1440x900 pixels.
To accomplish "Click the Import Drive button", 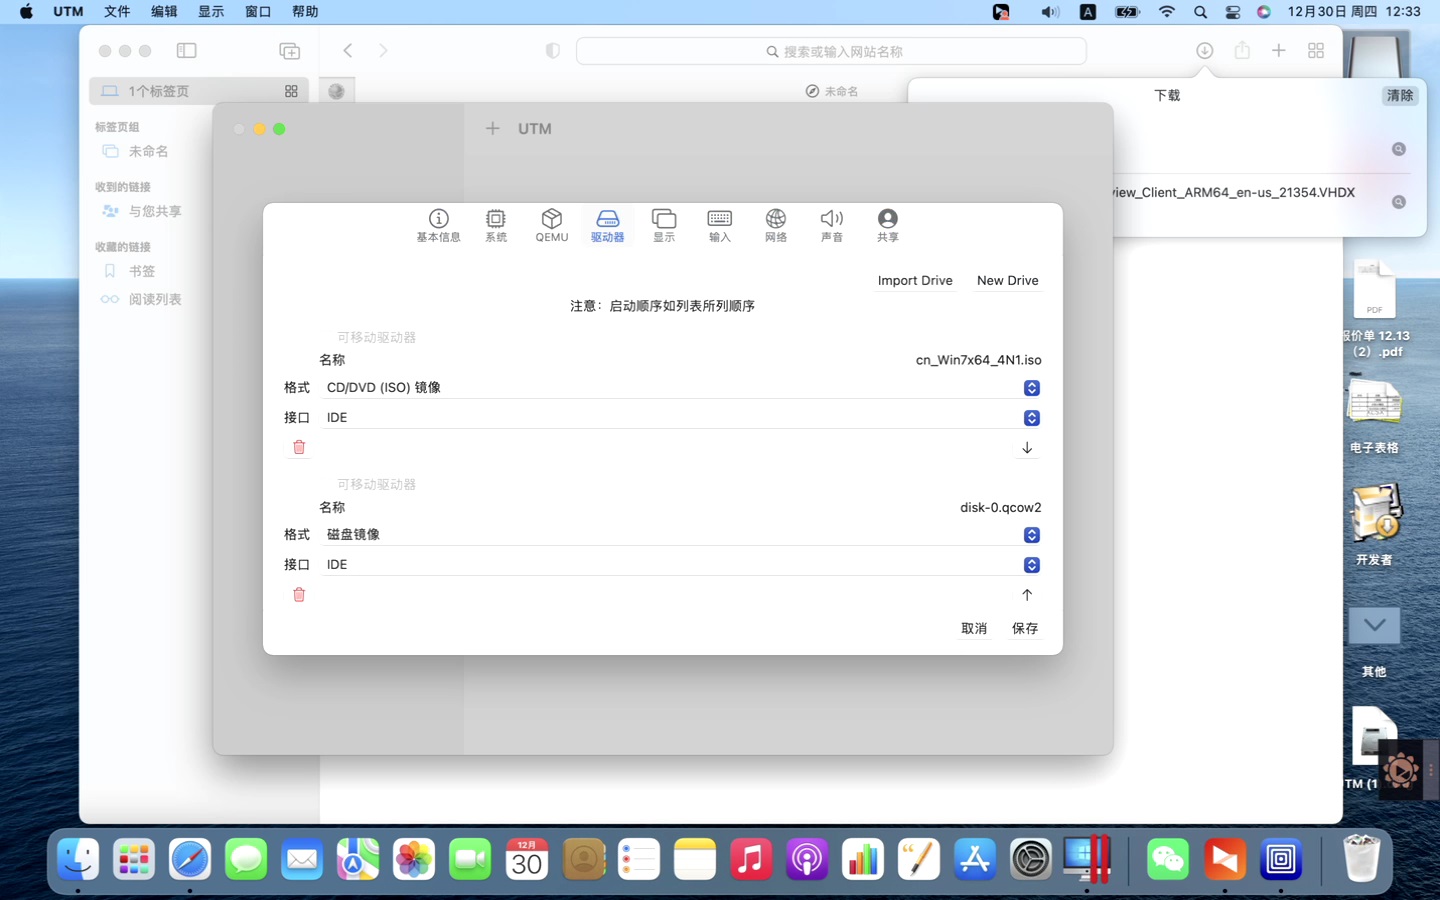I will point(915,280).
